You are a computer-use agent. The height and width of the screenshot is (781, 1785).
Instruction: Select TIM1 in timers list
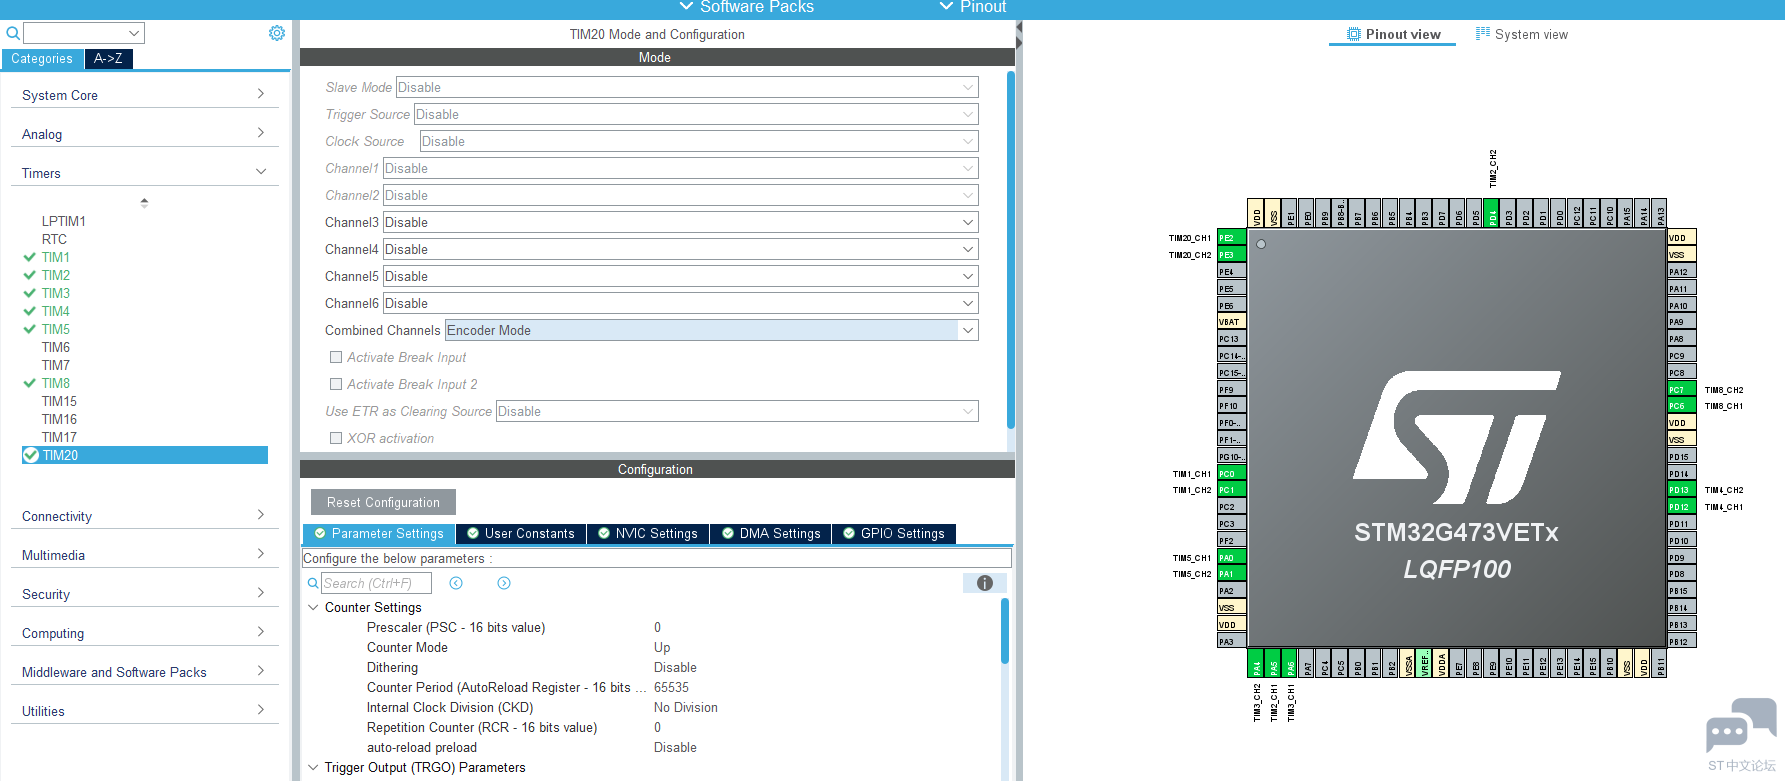click(56, 257)
